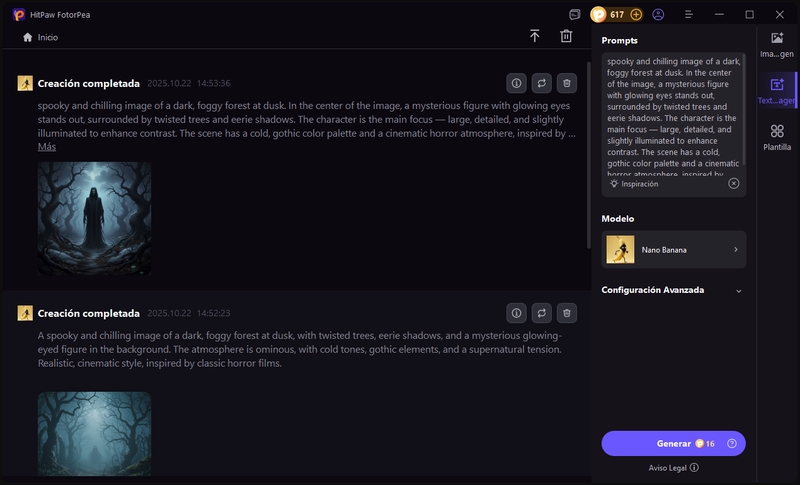Click the trash icon in the top header

(x=566, y=36)
